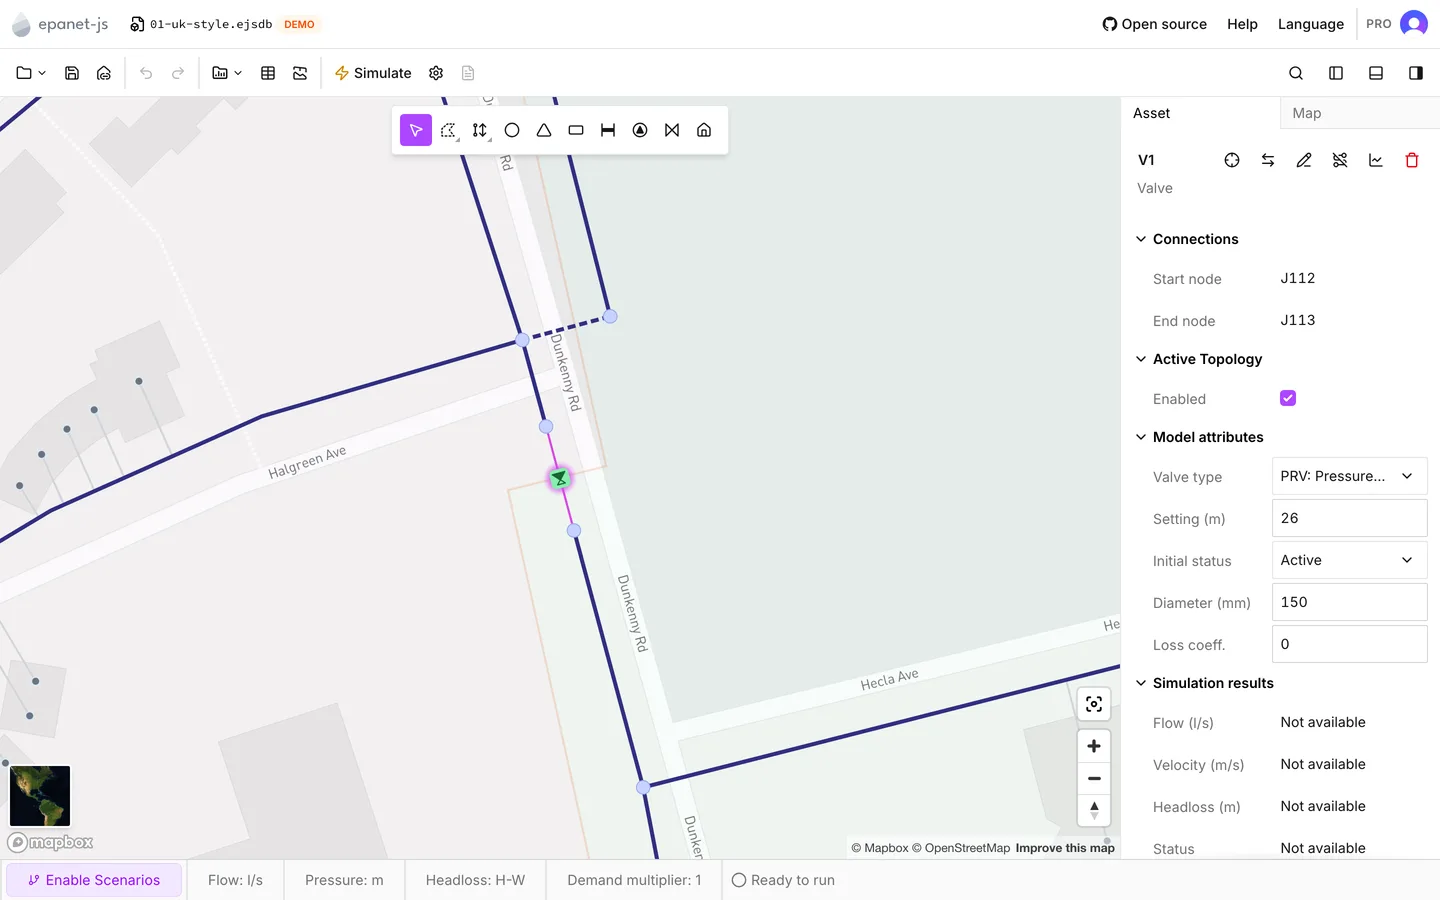Select the green valve V1 on map
1440x900 pixels.
click(x=560, y=479)
